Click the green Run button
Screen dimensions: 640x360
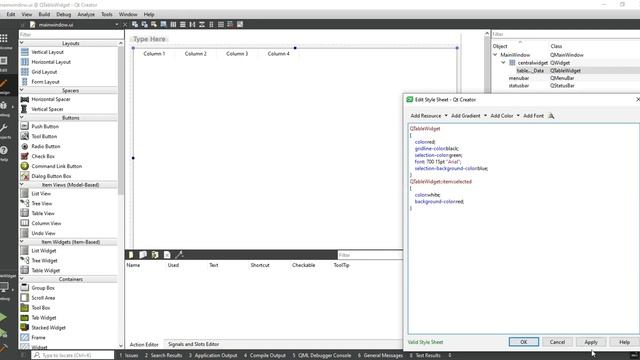pyautogui.click(x=3, y=317)
